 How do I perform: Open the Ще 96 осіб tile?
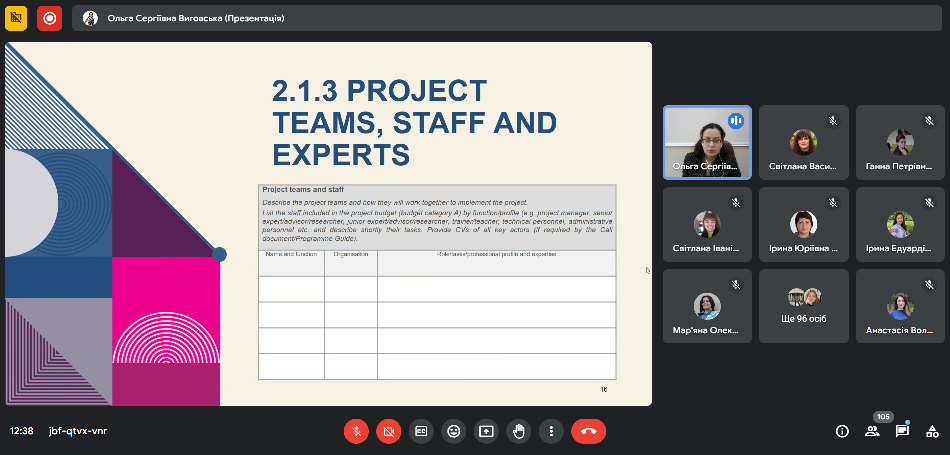point(803,306)
